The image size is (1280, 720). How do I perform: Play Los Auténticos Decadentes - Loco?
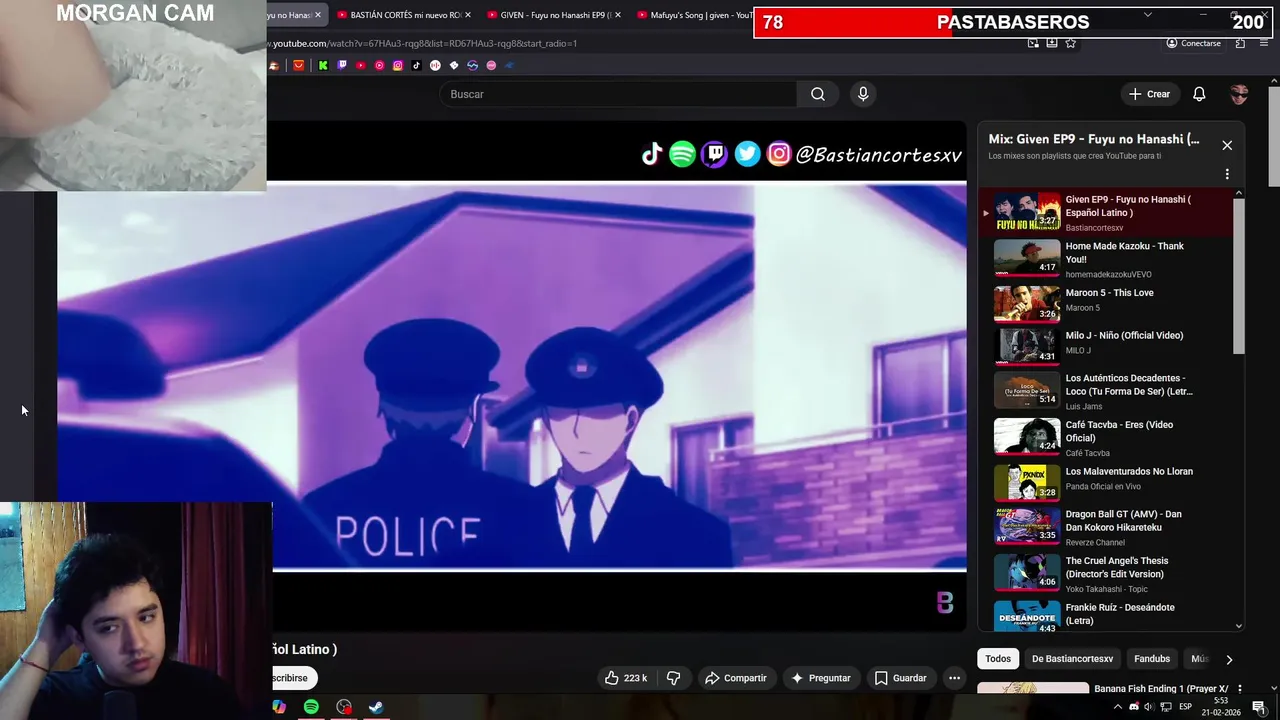point(1110,391)
